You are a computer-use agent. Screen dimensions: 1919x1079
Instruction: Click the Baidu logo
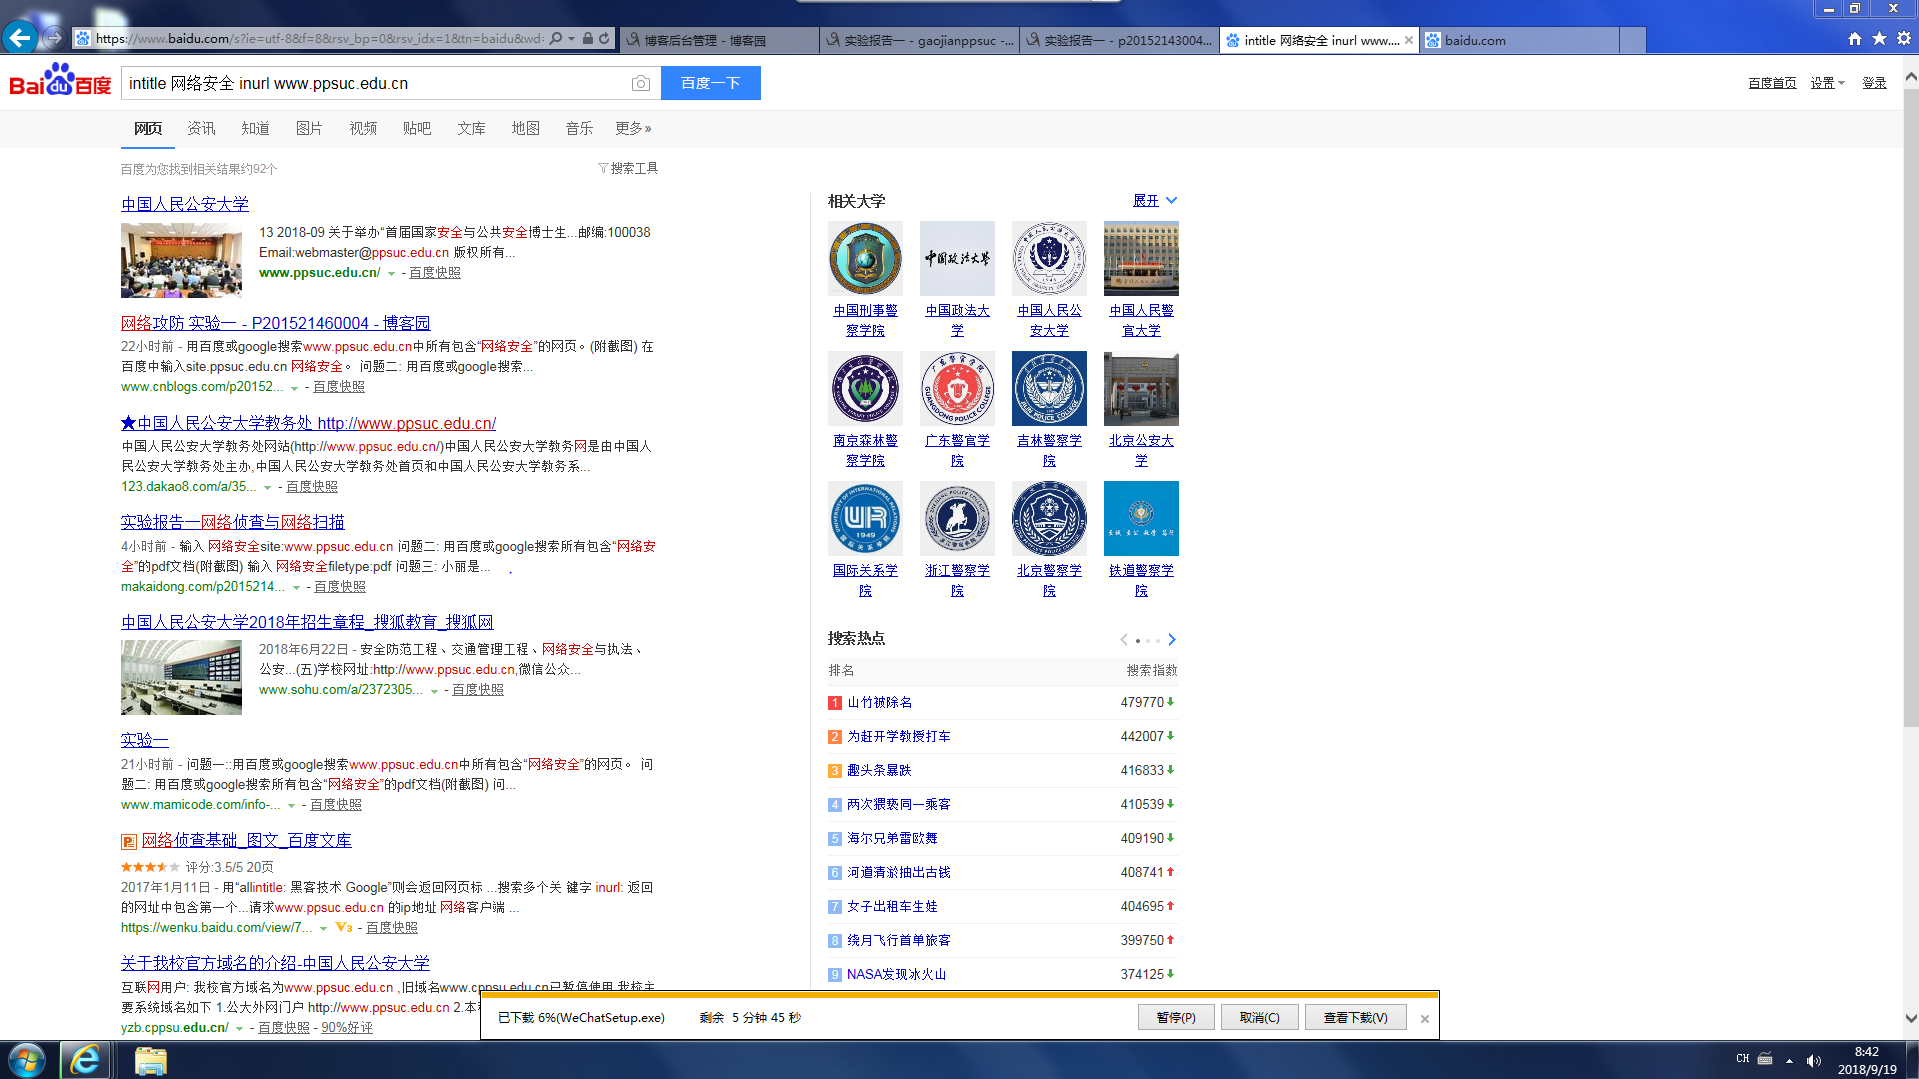(x=60, y=81)
